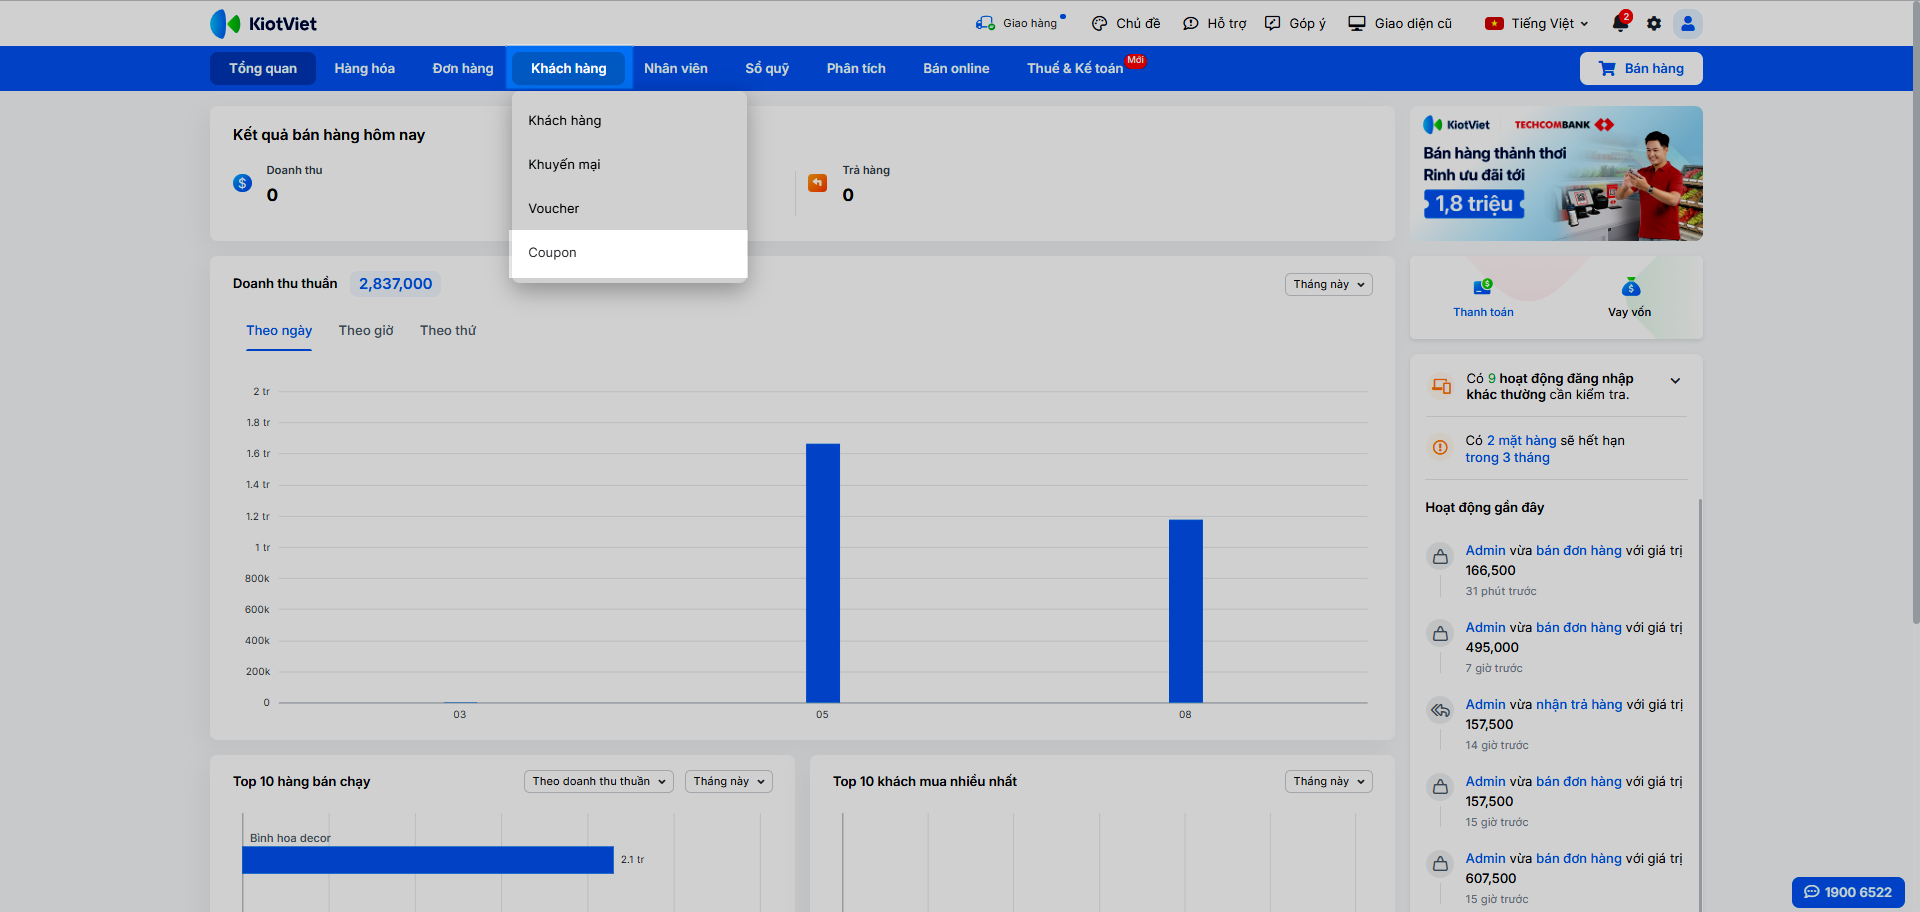
Task: Open the settings gear
Action: pyautogui.click(x=1654, y=23)
